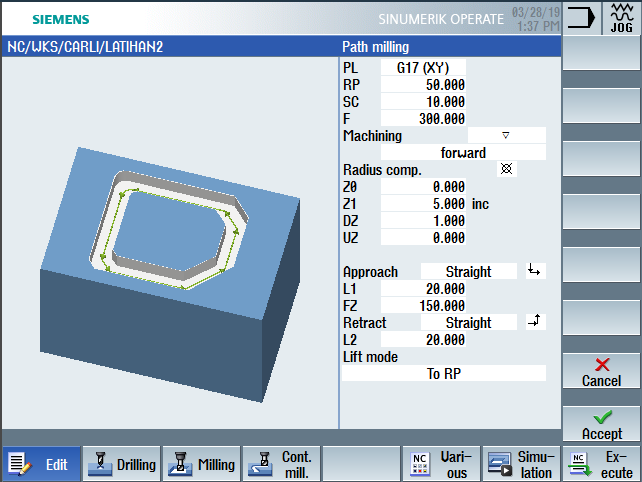Click the Radius comp. off symbol

[x=506, y=169]
